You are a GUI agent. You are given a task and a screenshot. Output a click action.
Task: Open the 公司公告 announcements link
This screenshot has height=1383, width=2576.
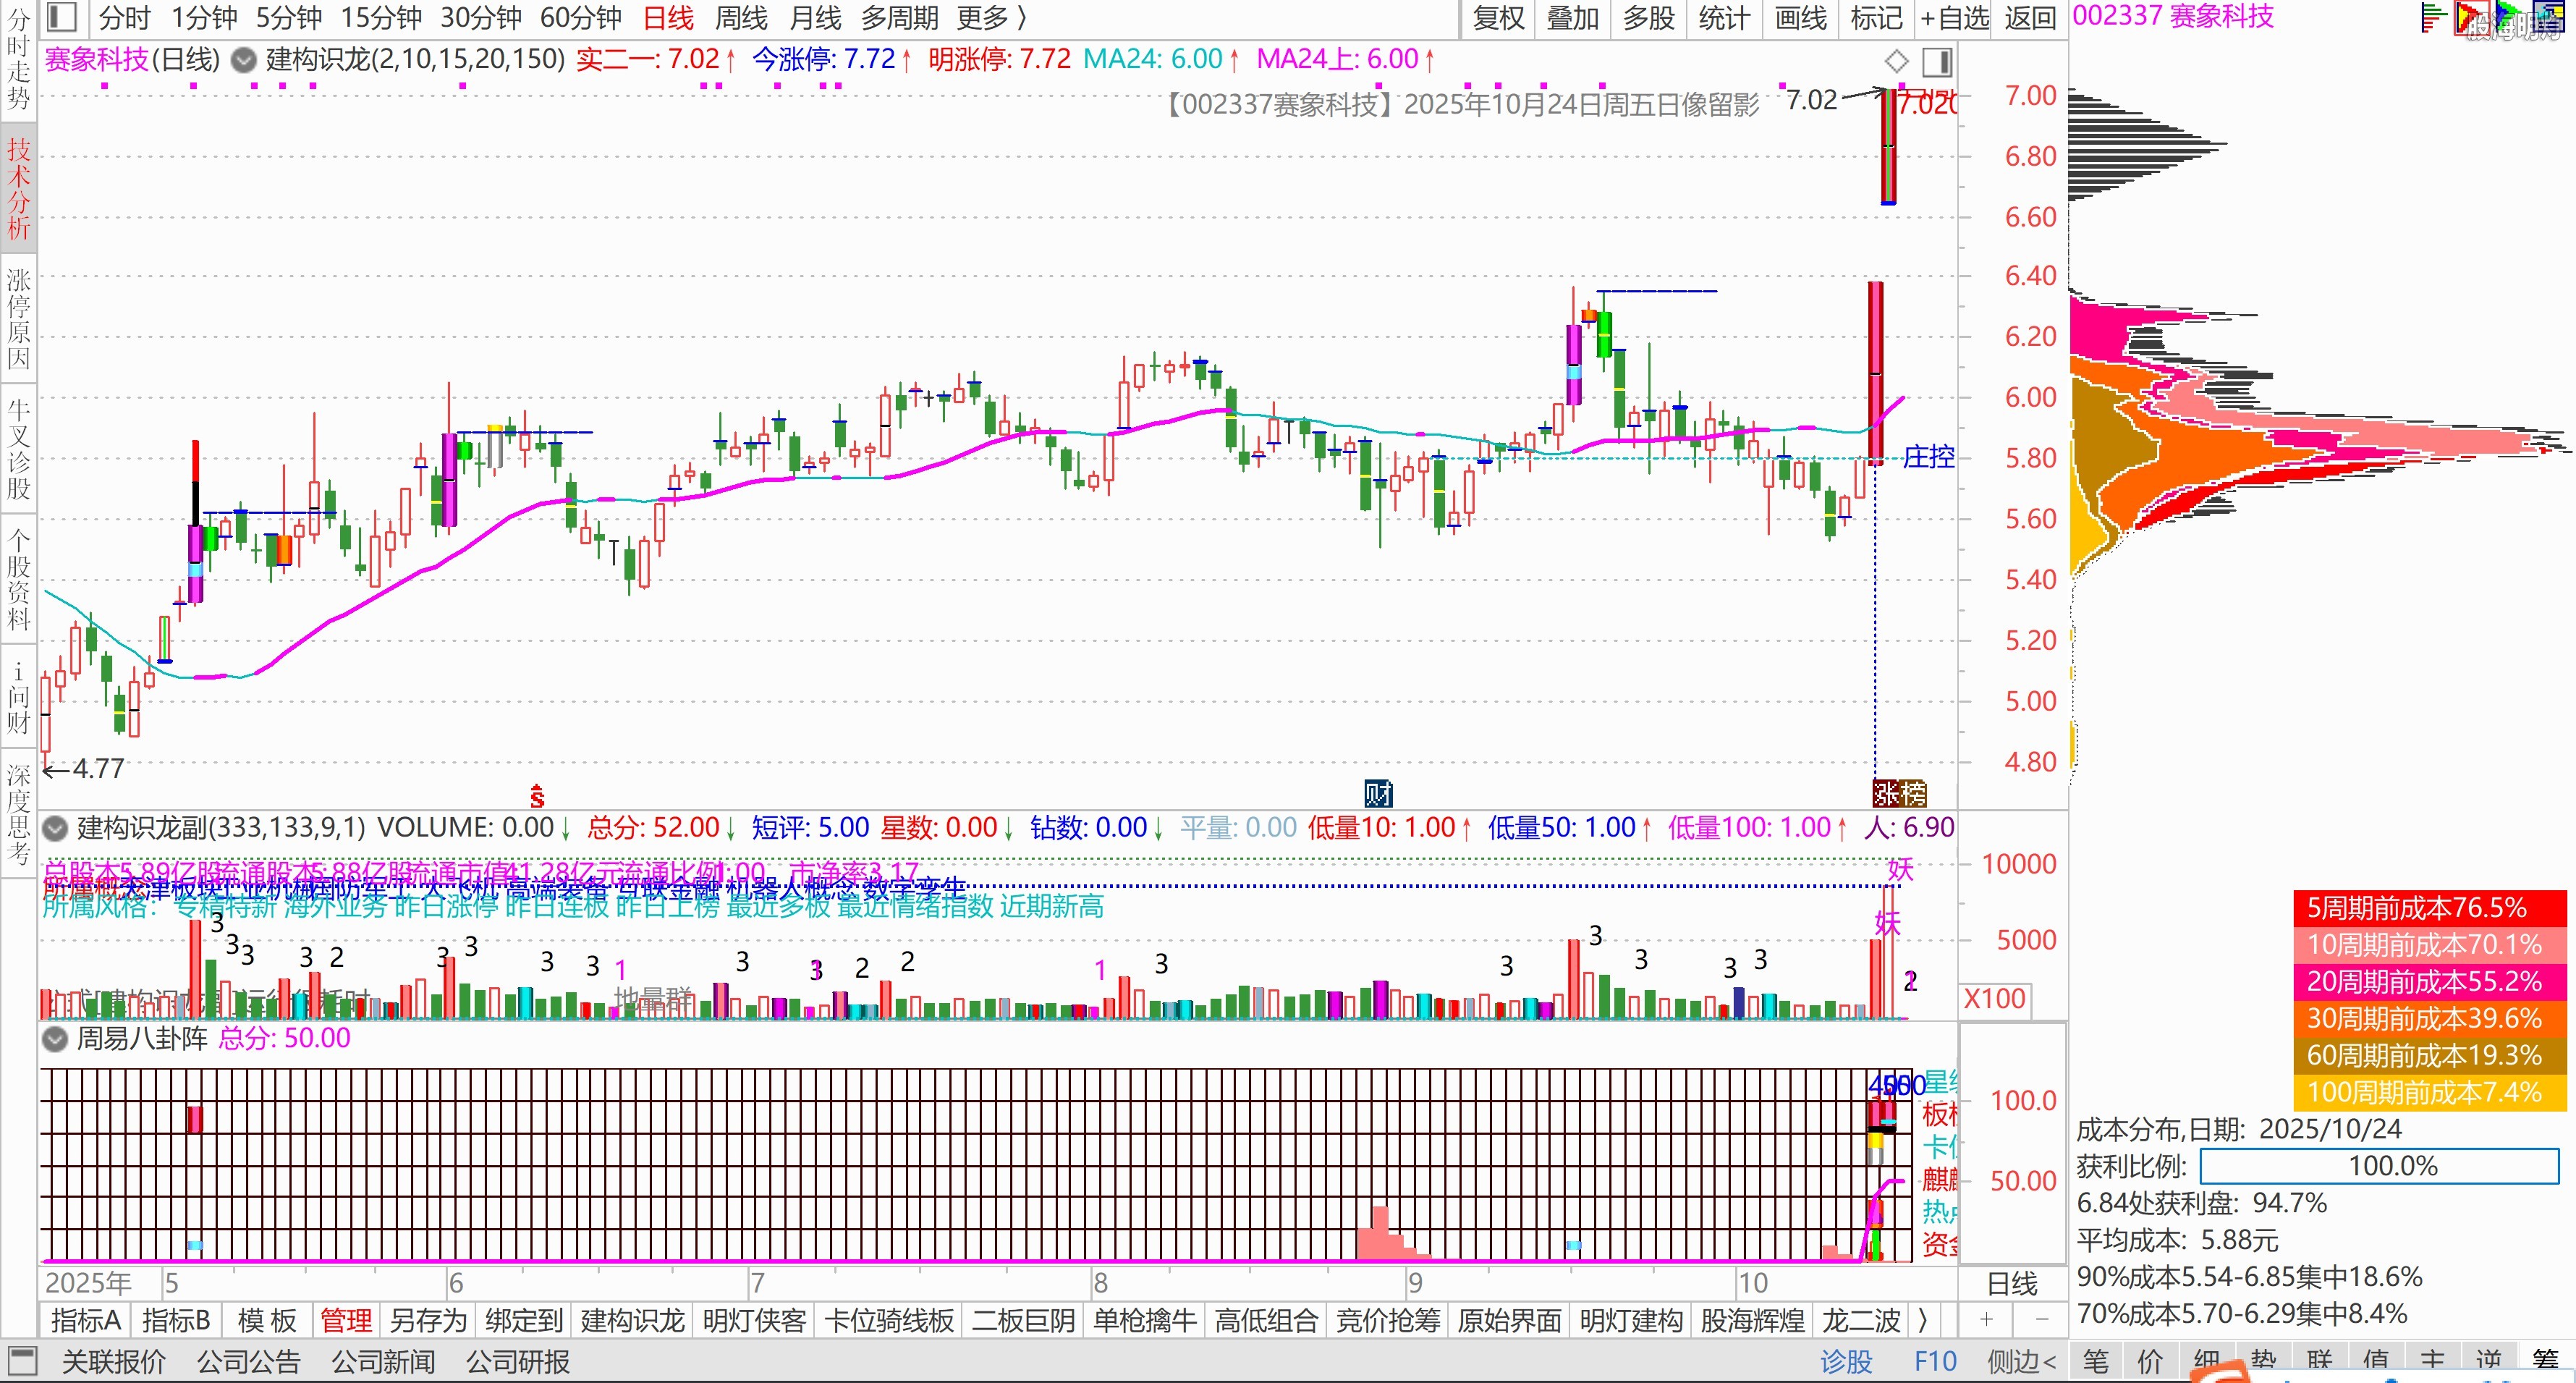pos(248,1361)
